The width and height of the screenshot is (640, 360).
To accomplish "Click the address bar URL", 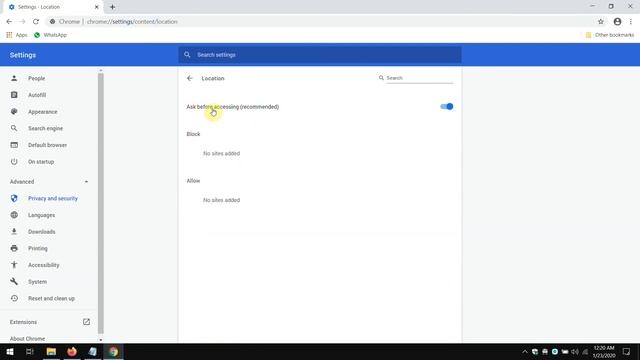I will coord(132,22).
